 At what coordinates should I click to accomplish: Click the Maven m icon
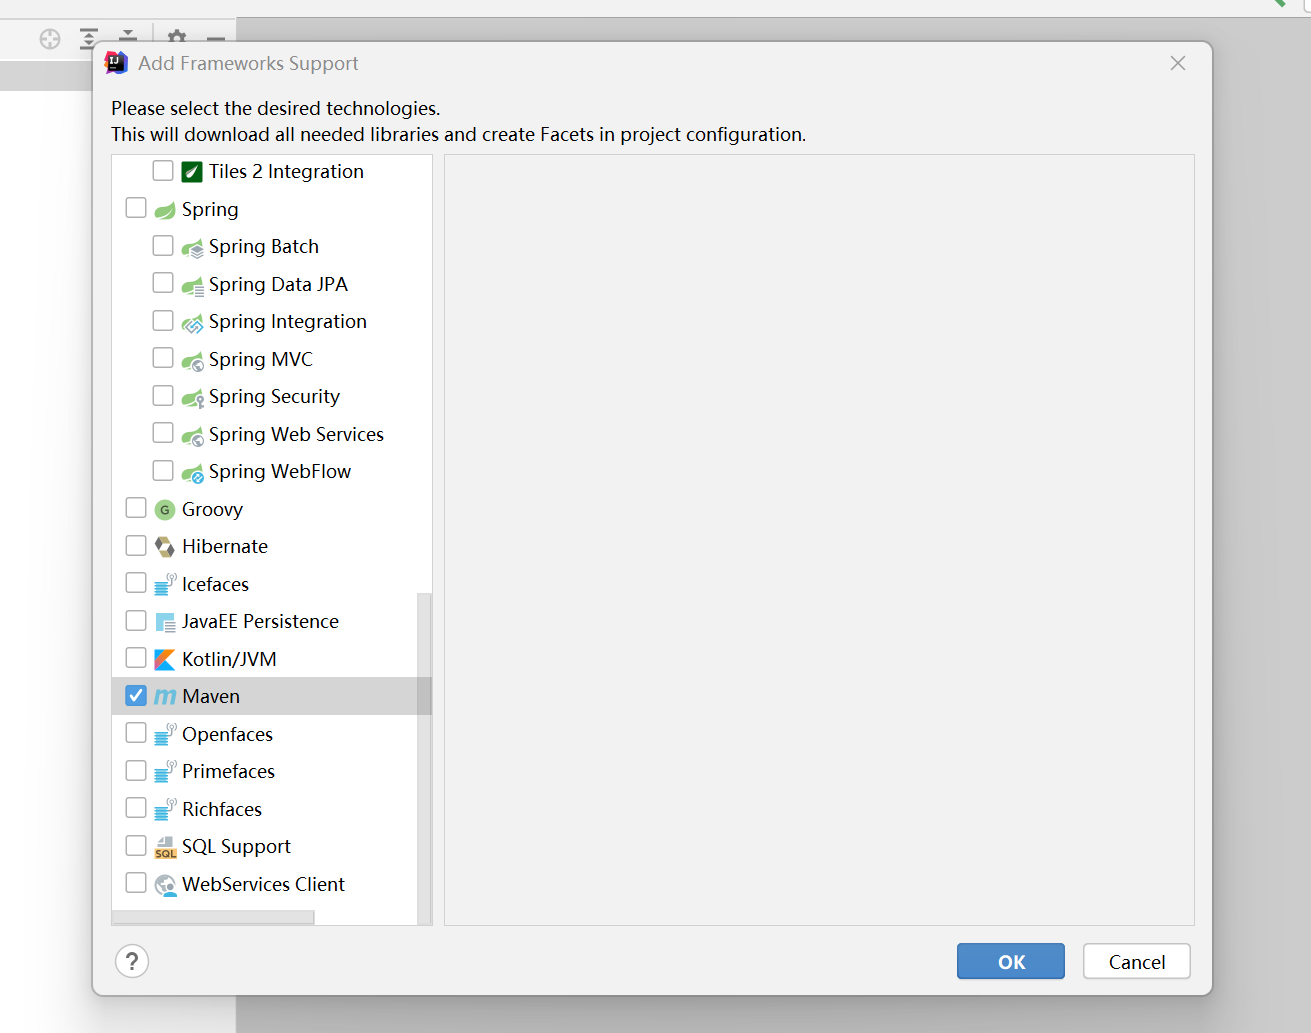[x=165, y=697]
